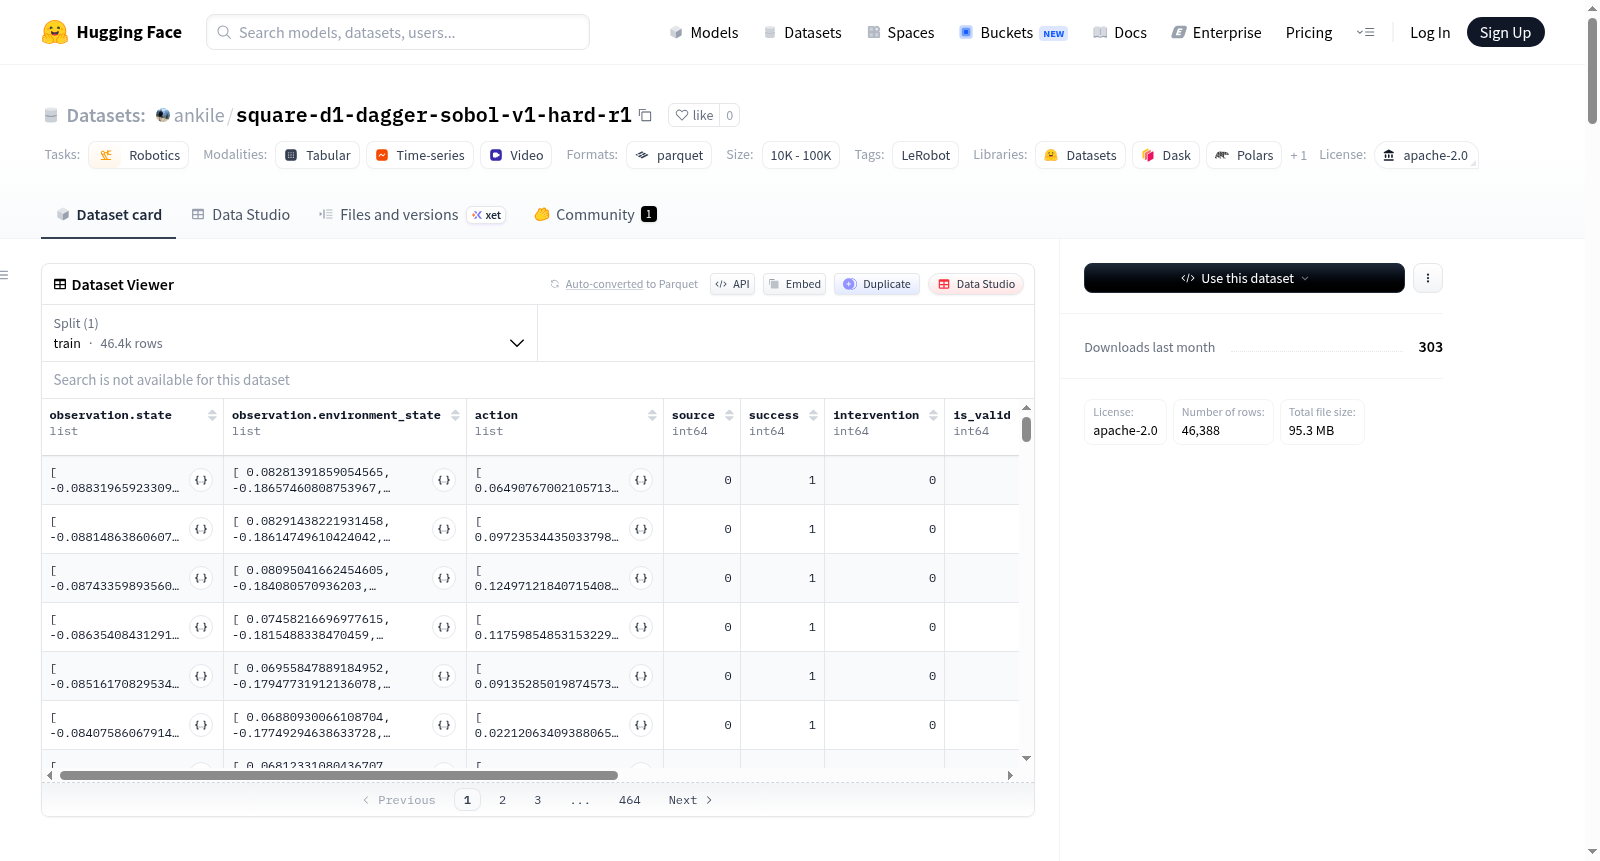Viewport: 1600px width, 861px height.
Task: Select the parquet format tag
Action: [x=669, y=155]
